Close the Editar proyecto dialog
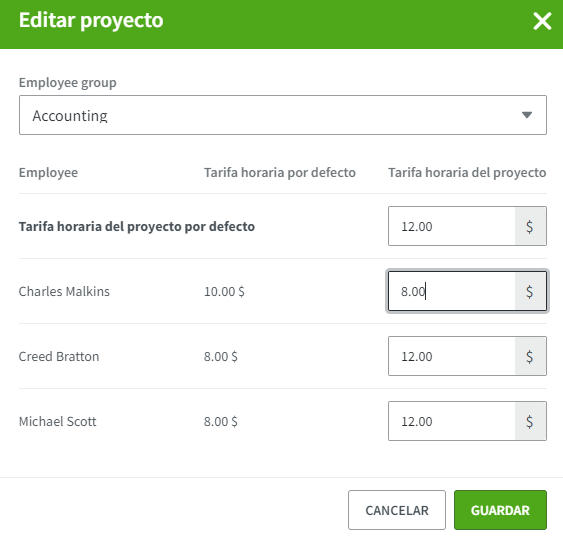The image size is (563, 540). tap(542, 21)
